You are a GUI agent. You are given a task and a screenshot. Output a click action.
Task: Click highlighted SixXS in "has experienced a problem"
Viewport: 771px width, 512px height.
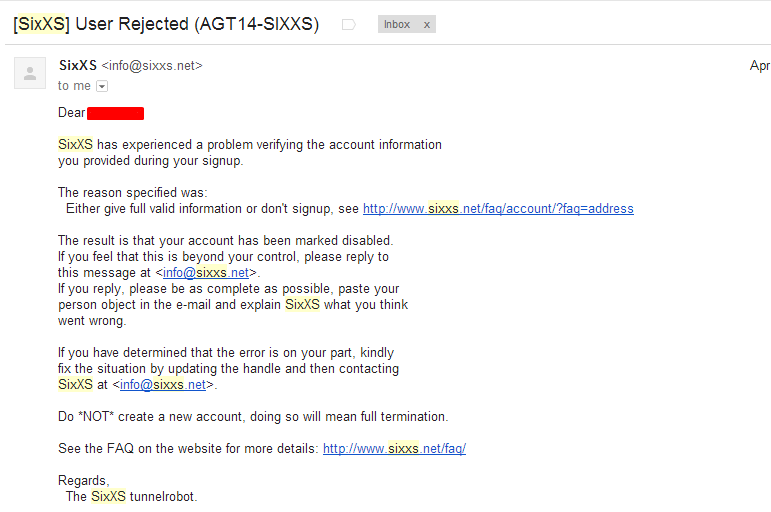click(x=75, y=145)
